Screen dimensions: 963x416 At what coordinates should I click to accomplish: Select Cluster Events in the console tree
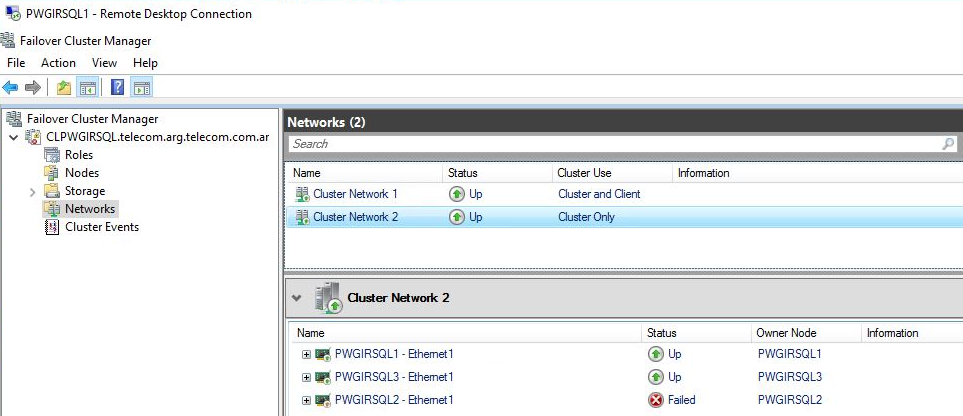pyautogui.click(x=102, y=227)
